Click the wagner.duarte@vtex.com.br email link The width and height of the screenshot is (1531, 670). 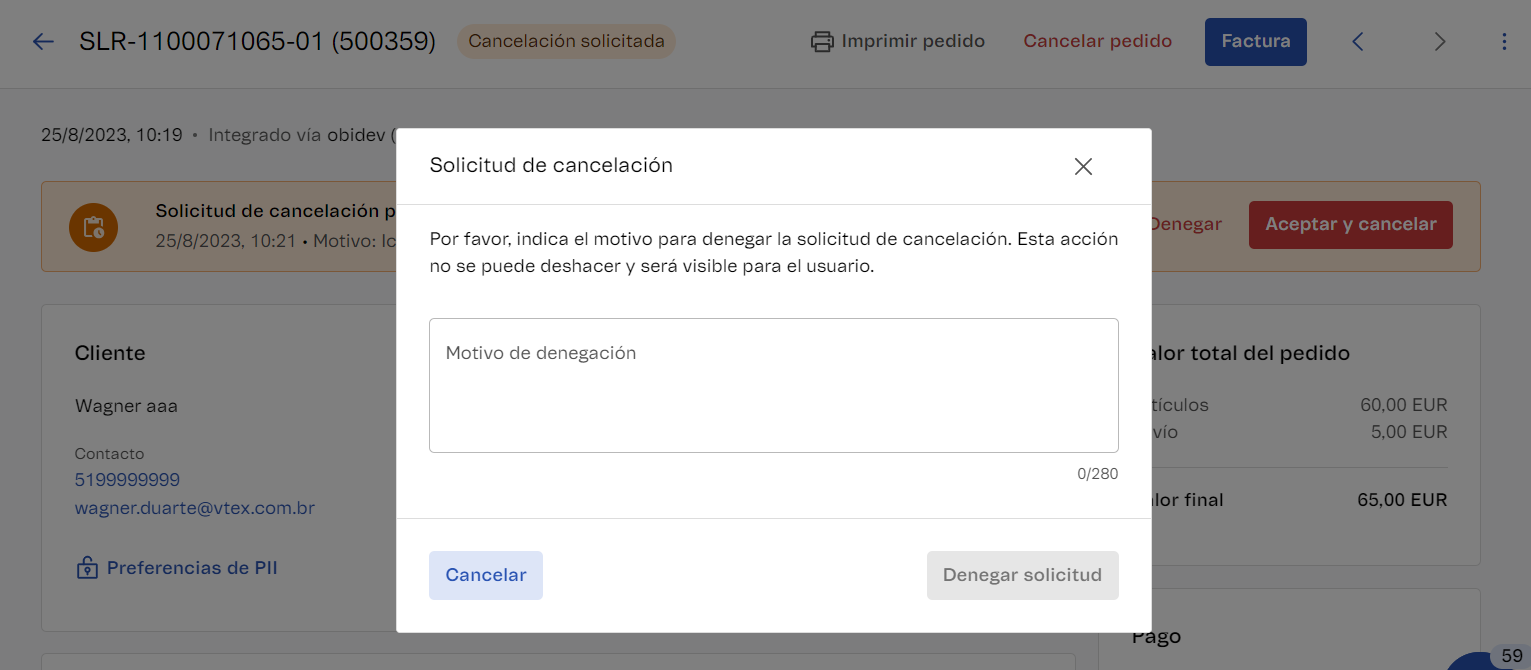pos(195,508)
